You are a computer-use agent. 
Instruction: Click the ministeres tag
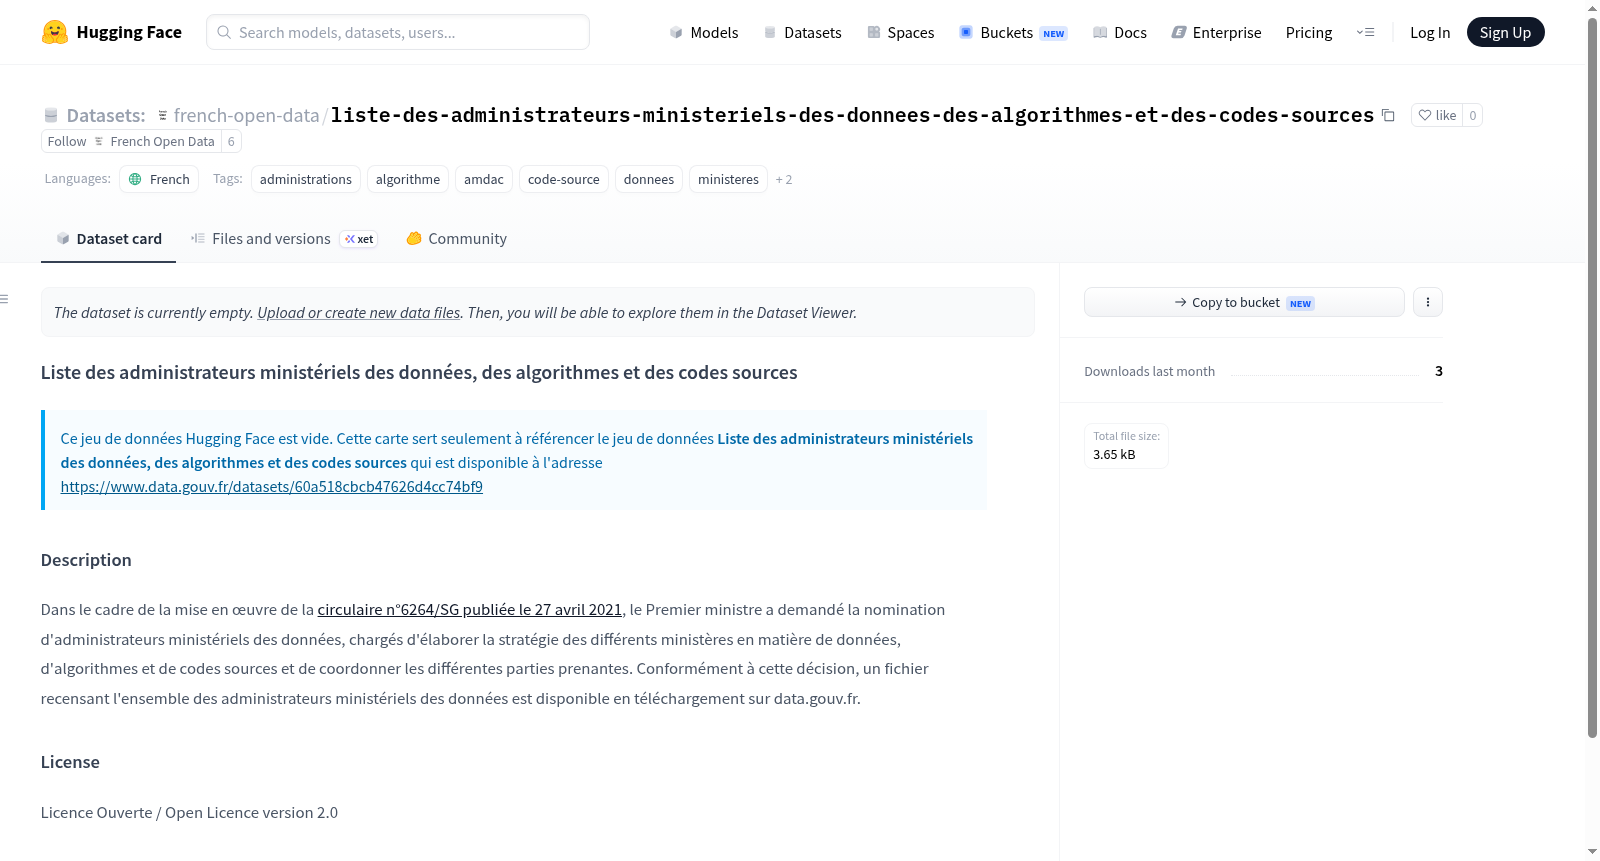728,179
